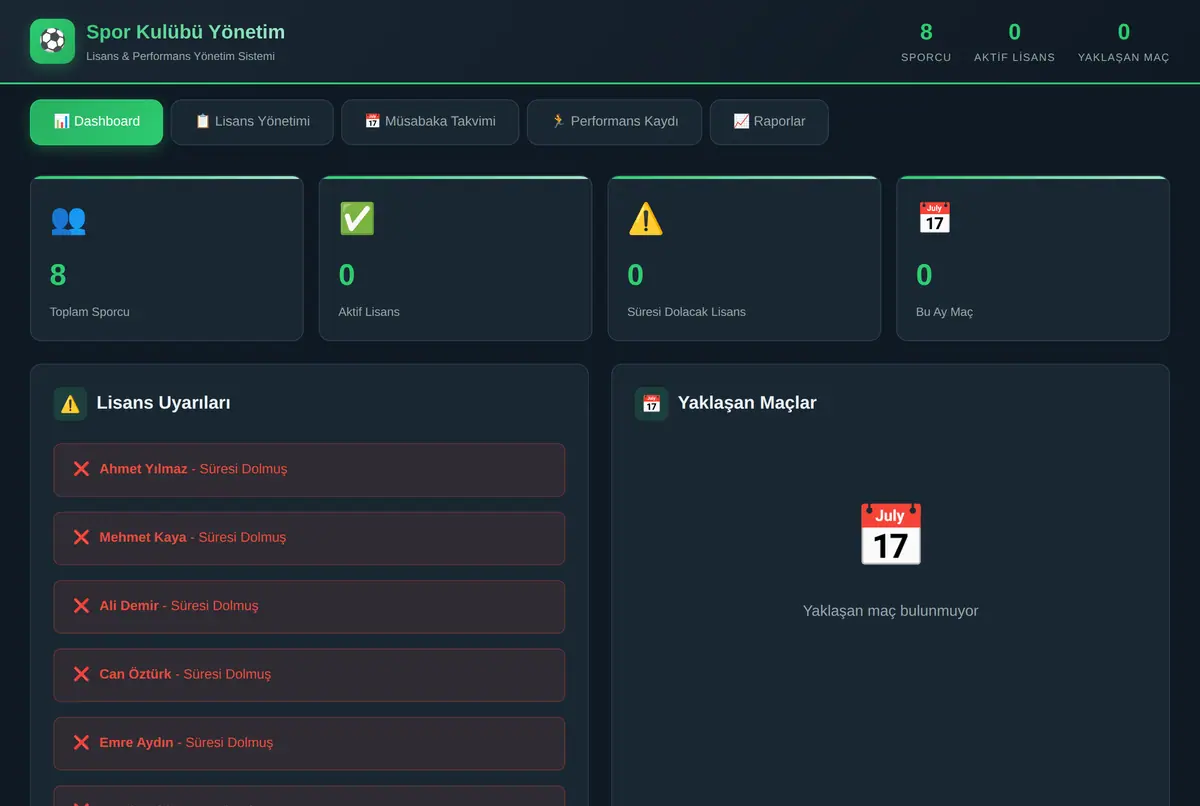Click the large calendar icon in empty matches panel
This screenshot has height=806, width=1200.
(890, 534)
